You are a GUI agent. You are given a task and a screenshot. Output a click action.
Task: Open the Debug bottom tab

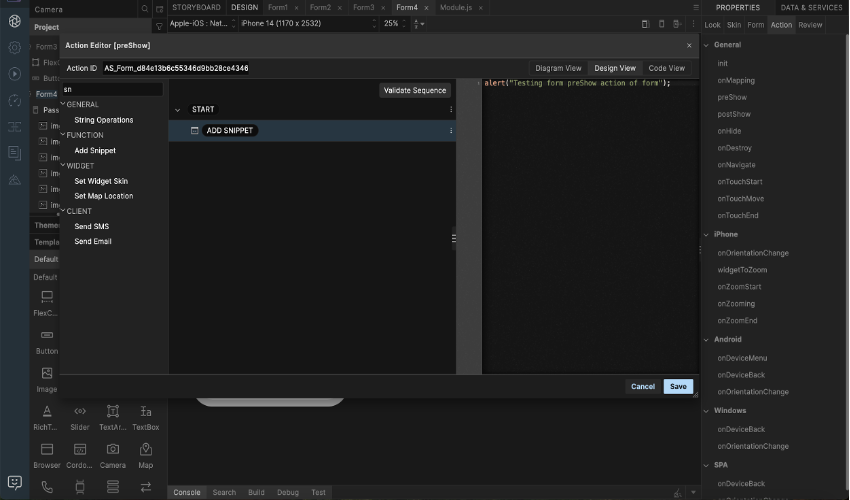click(287, 492)
